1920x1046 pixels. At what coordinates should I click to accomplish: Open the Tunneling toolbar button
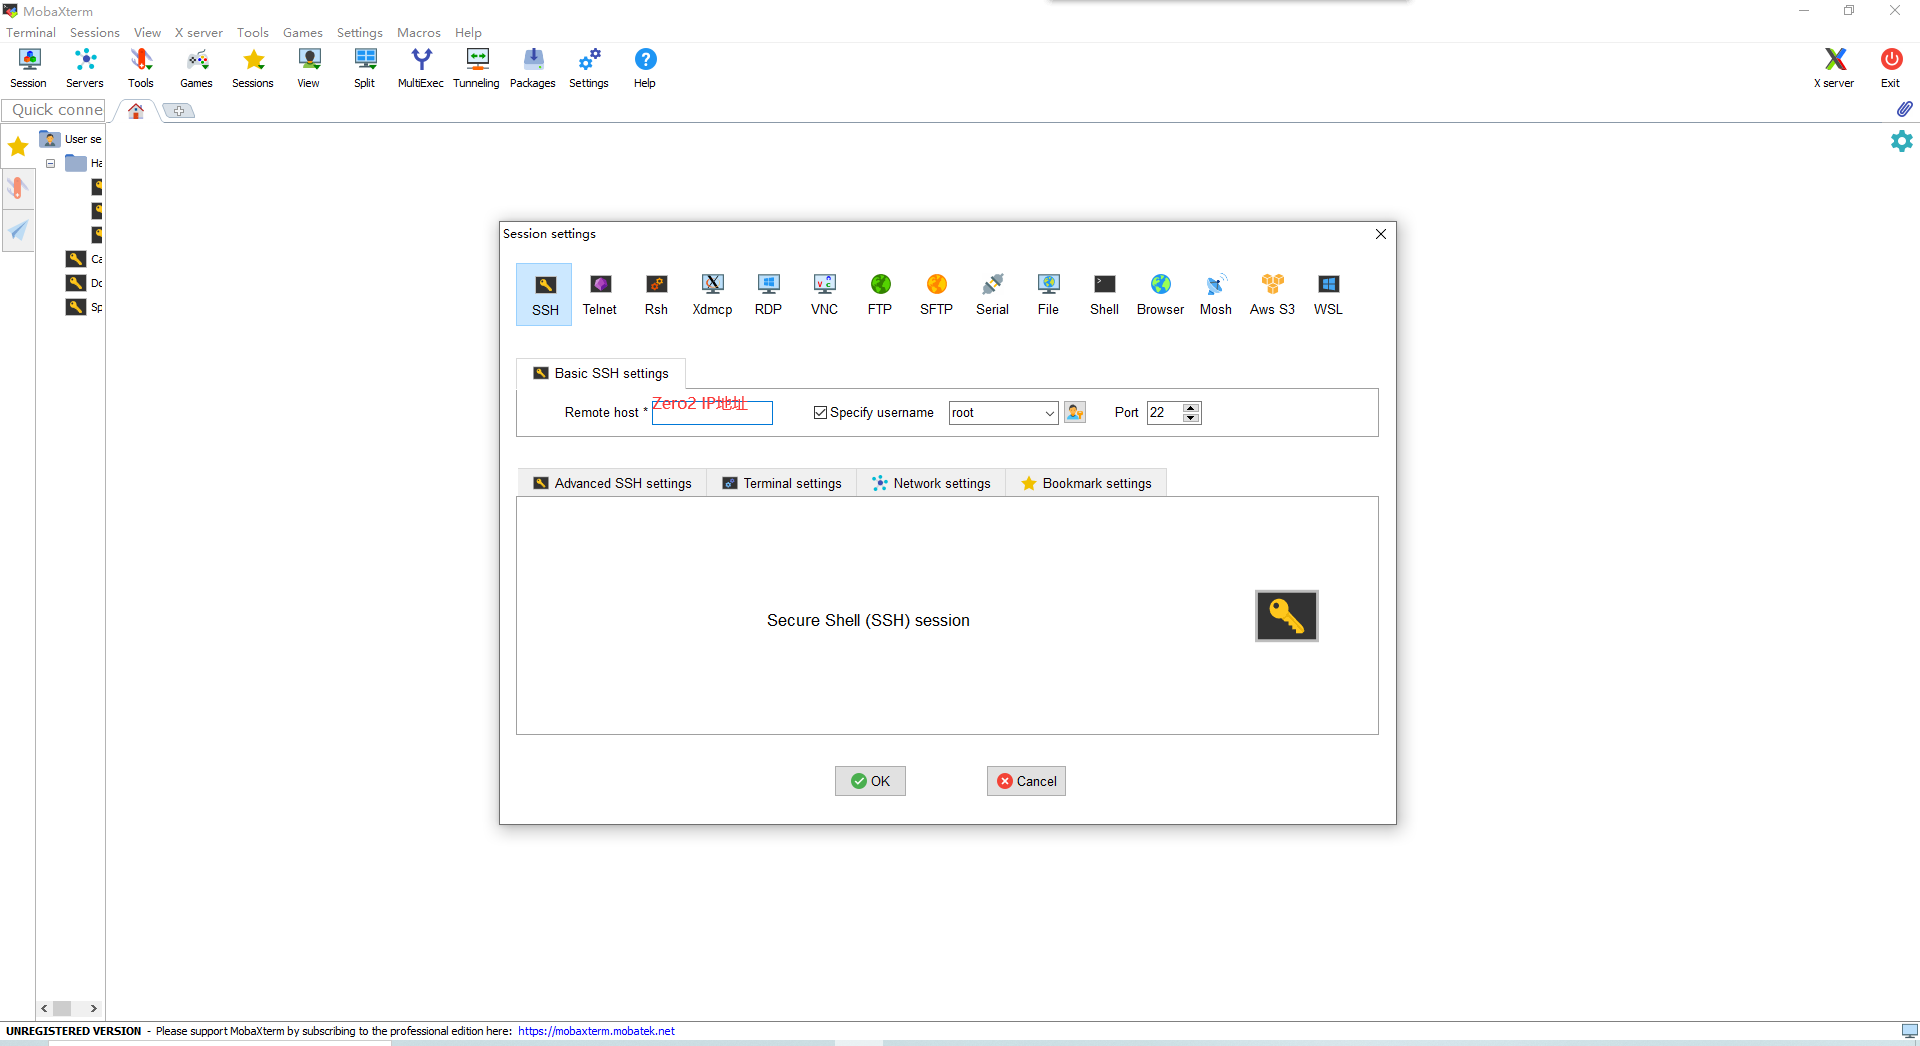(477, 68)
